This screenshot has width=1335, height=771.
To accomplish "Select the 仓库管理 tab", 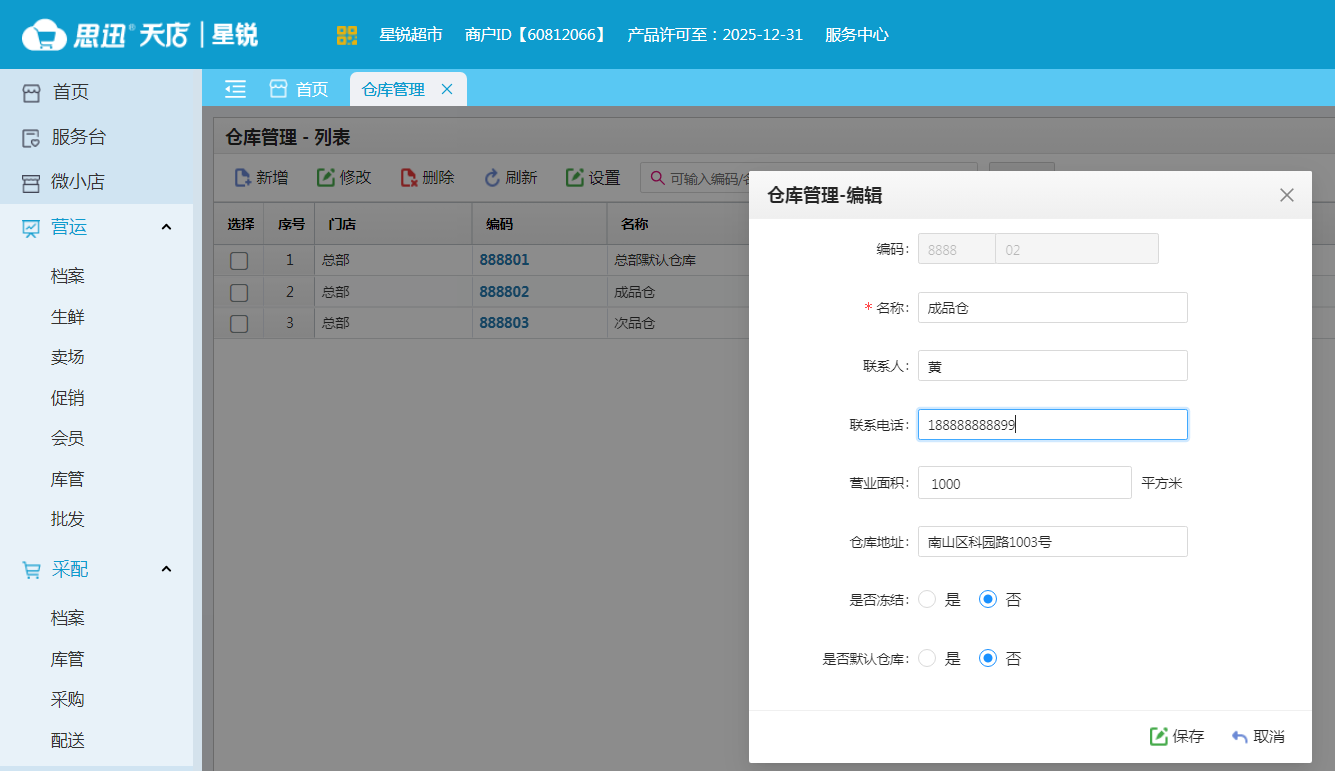I will (393, 89).
